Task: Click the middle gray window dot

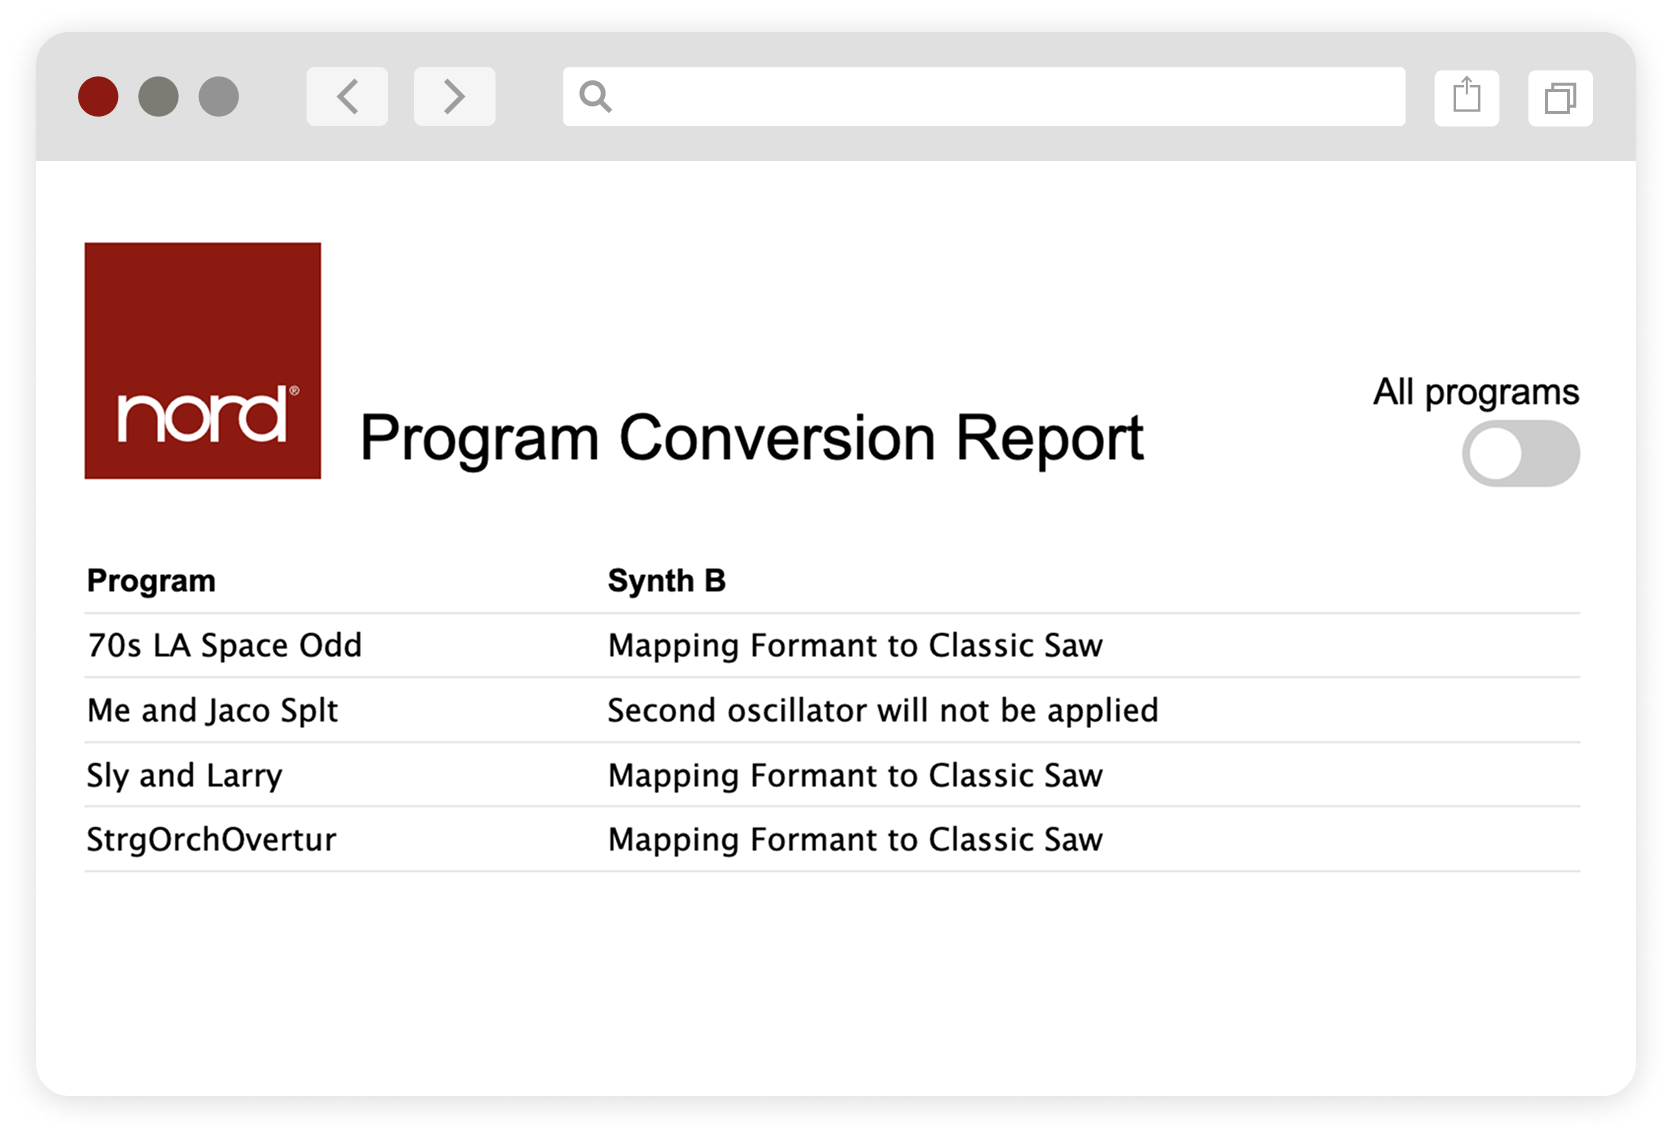Action: [x=158, y=97]
